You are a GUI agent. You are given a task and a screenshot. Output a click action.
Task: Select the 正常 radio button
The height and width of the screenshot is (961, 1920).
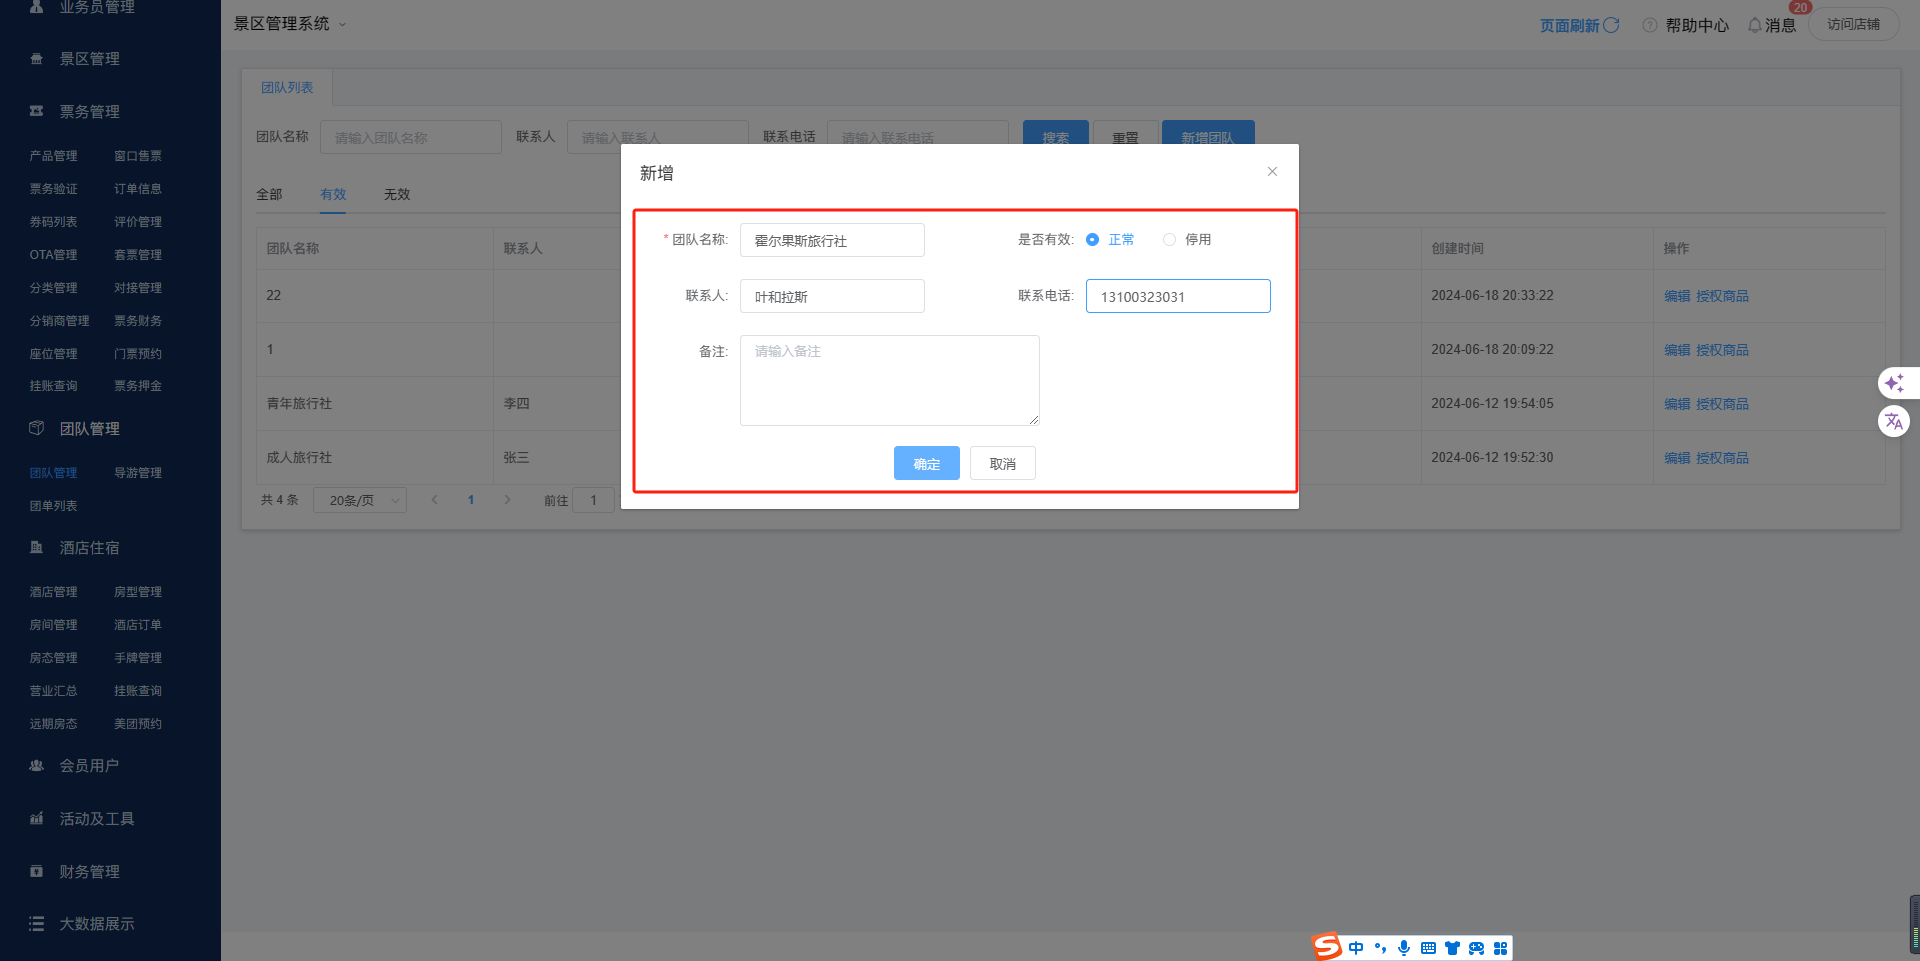(x=1092, y=240)
